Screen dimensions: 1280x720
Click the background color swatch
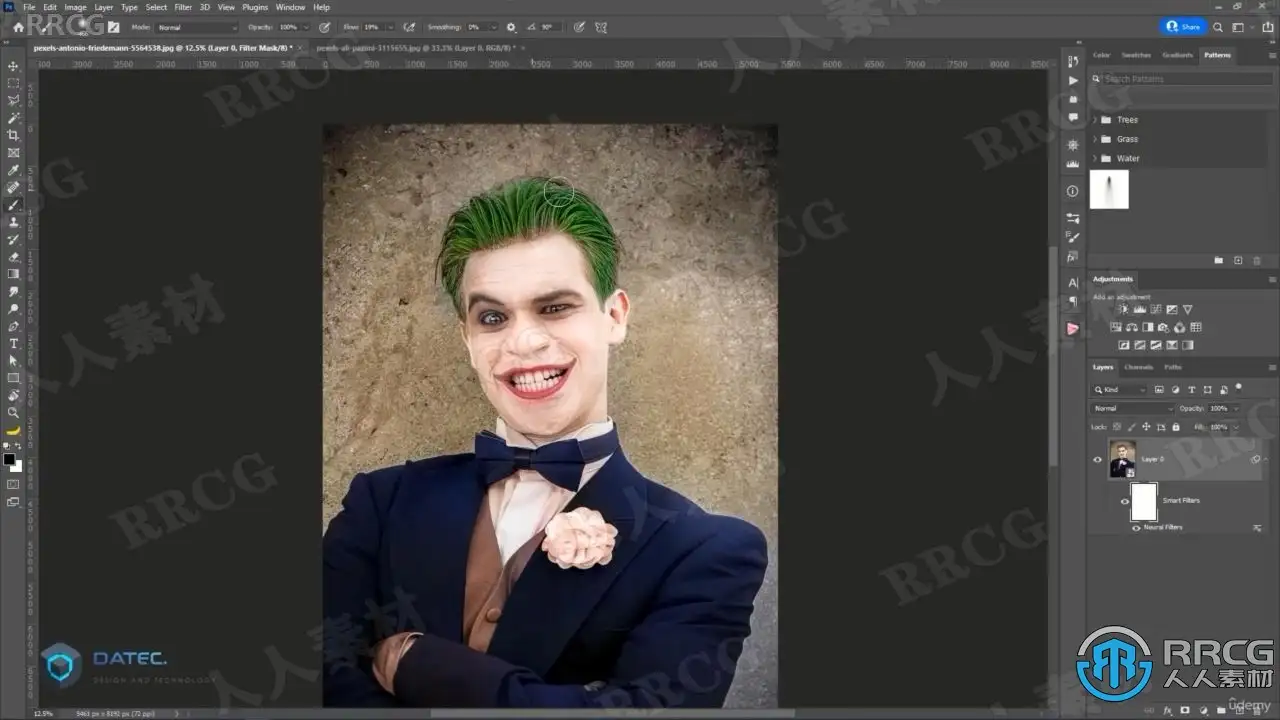[16, 466]
